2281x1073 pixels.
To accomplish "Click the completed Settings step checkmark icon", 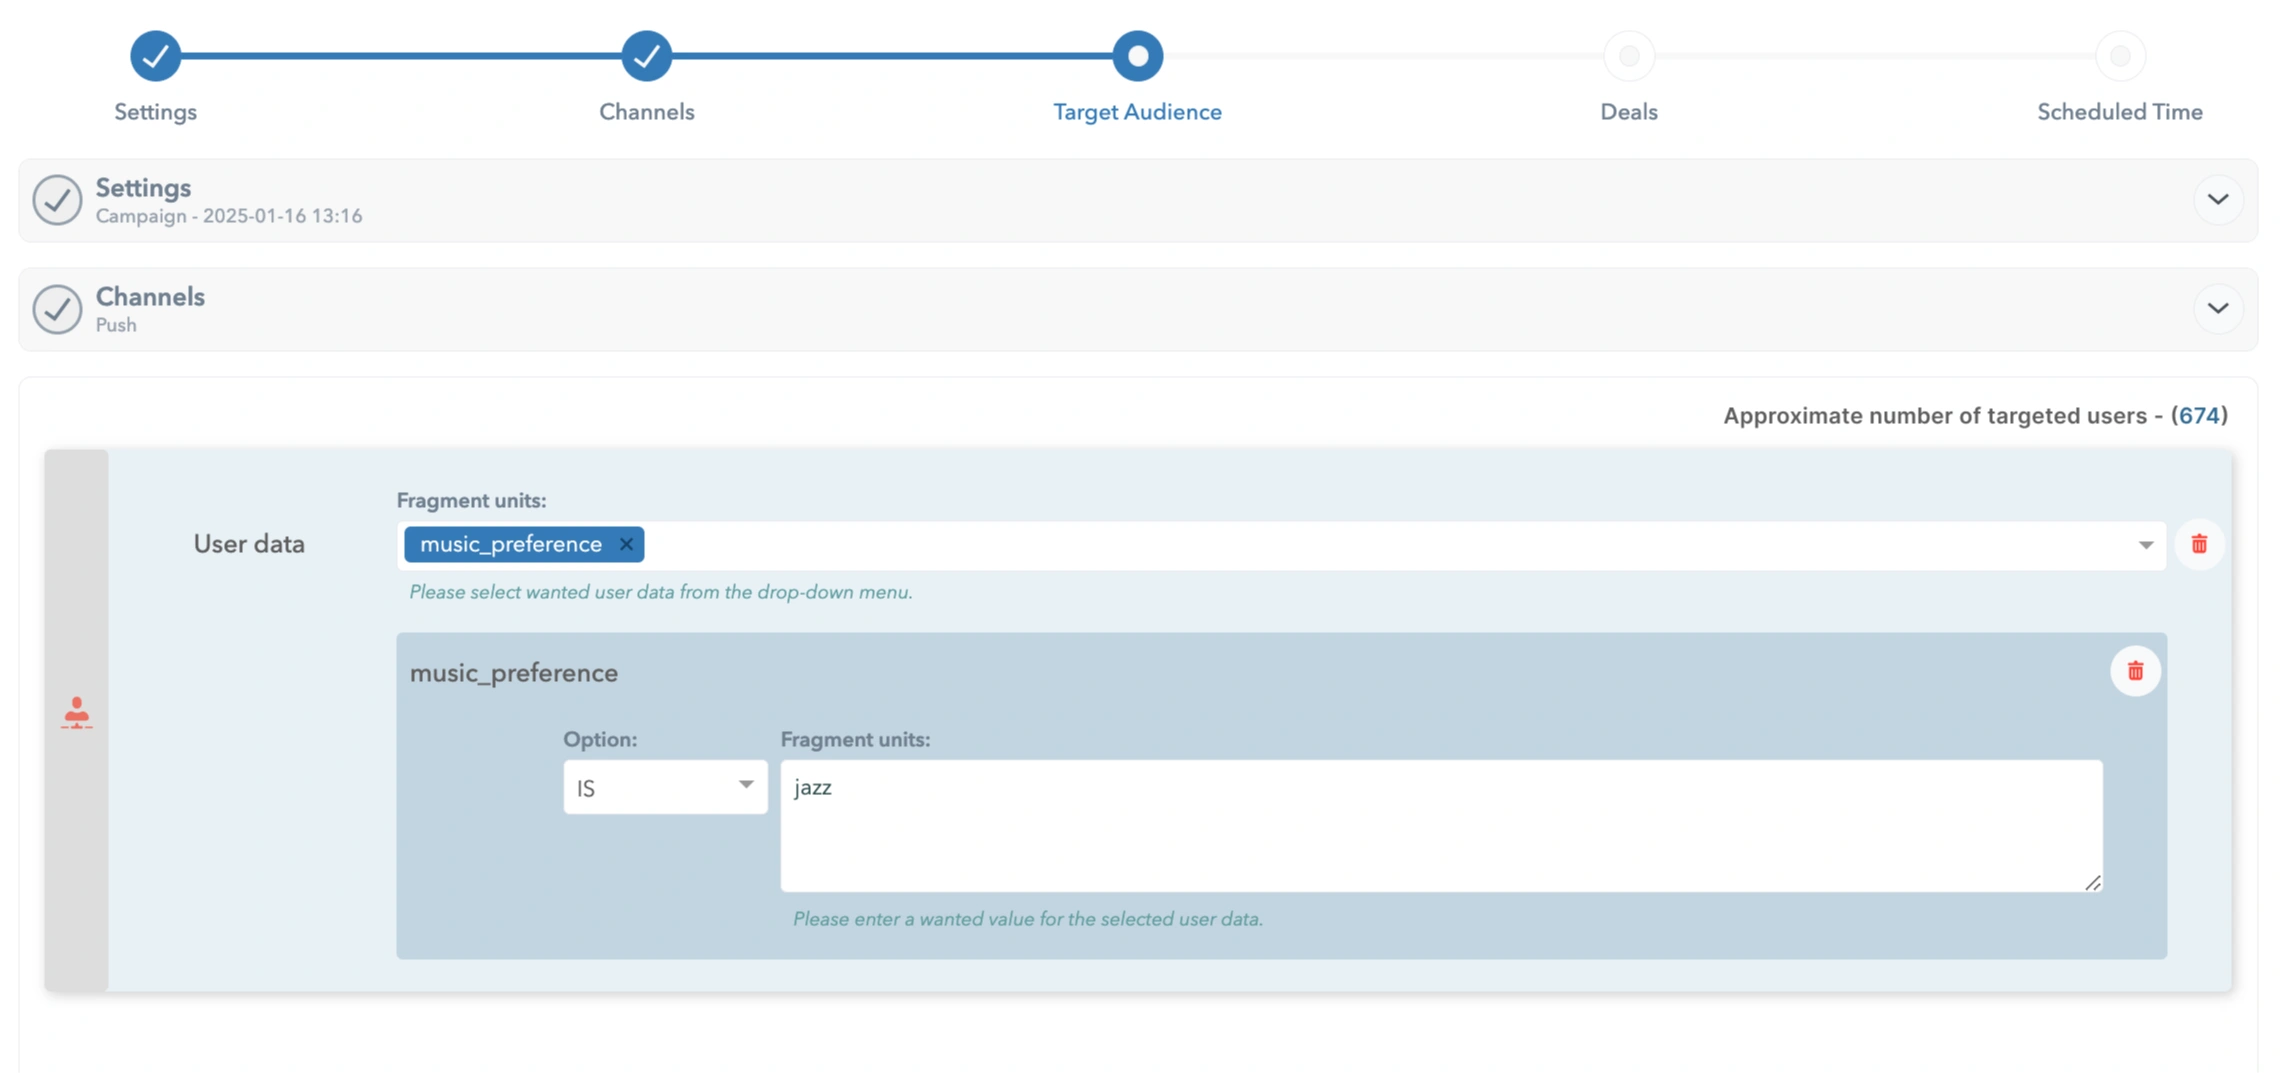I will (155, 55).
